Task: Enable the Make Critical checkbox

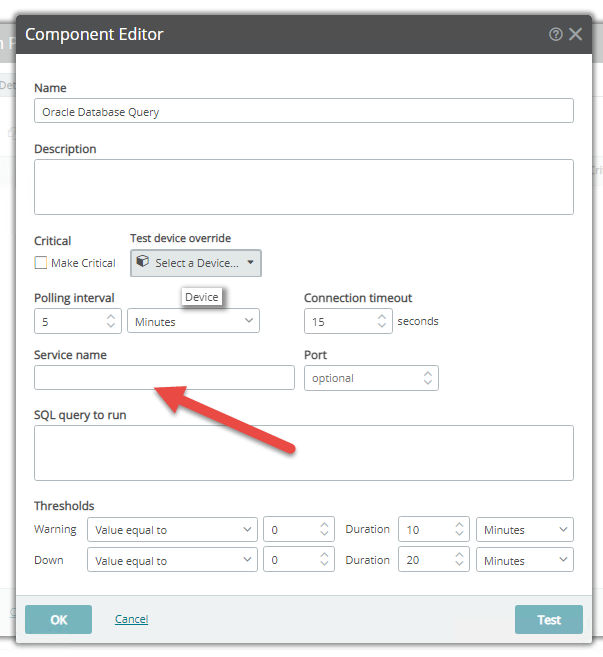Action: 41,263
